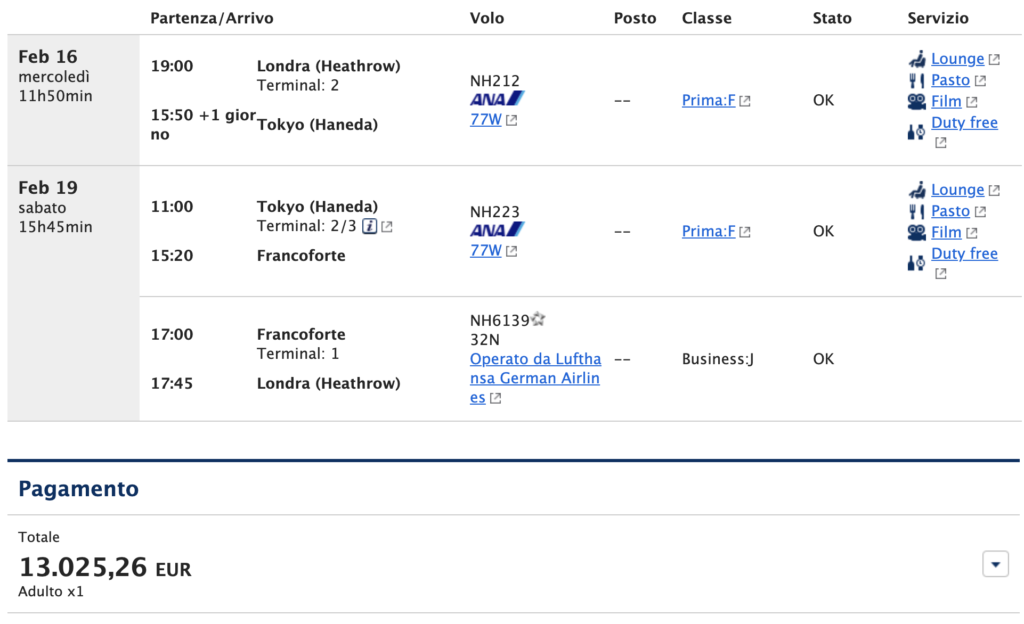Expand the total payment details dropdown
1024x624 pixels.
pyautogui.click(x=995, y=564)
